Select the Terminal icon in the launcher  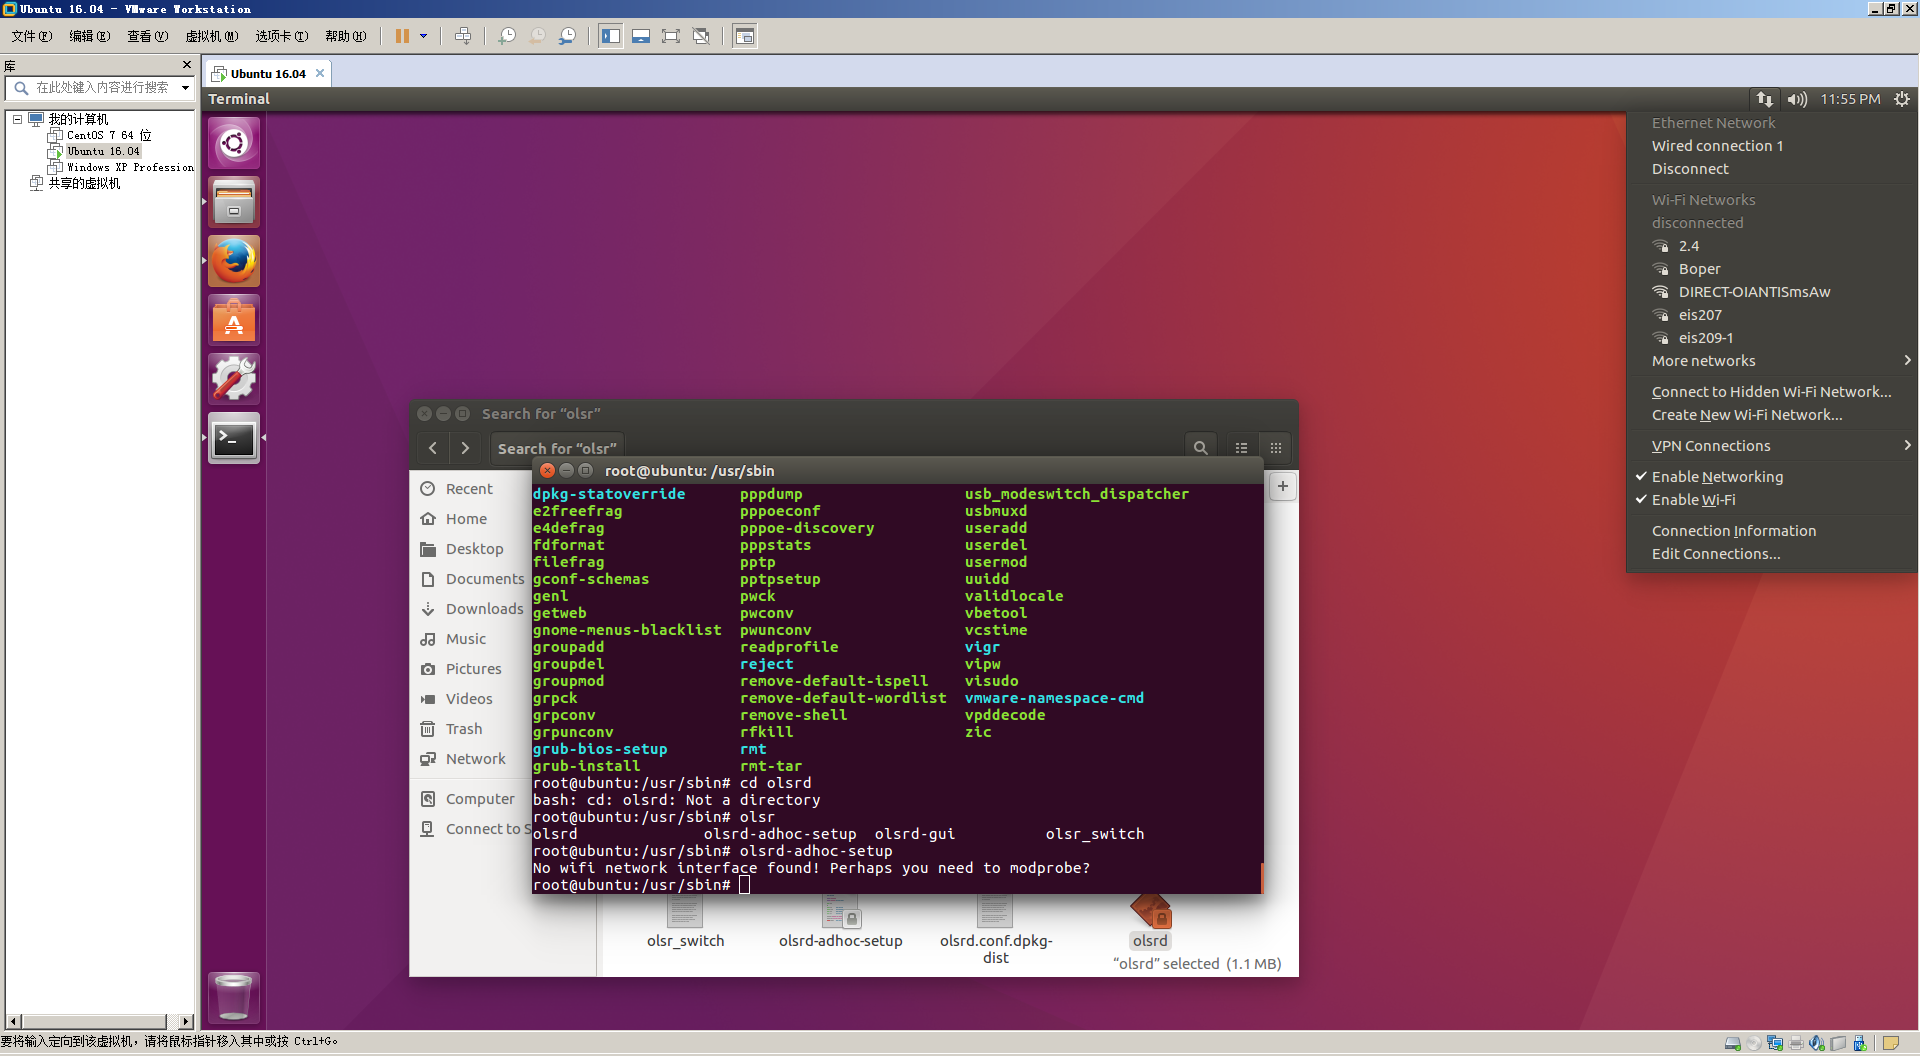tap(234, 438)
